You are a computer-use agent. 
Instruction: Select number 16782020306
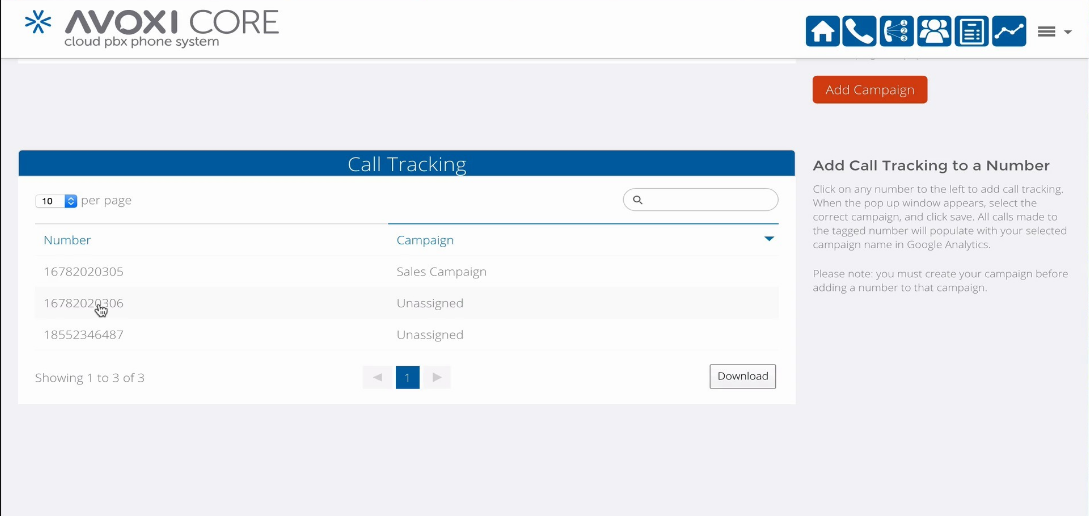point(83,303)
